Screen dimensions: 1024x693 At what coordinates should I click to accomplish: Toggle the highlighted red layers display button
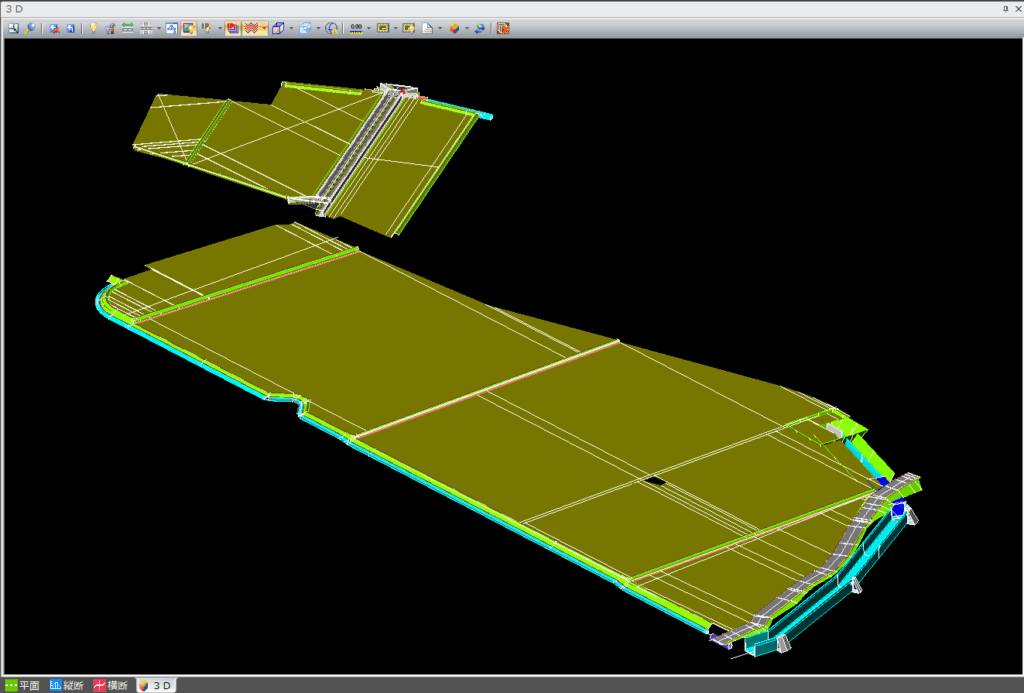click(233, 28)
